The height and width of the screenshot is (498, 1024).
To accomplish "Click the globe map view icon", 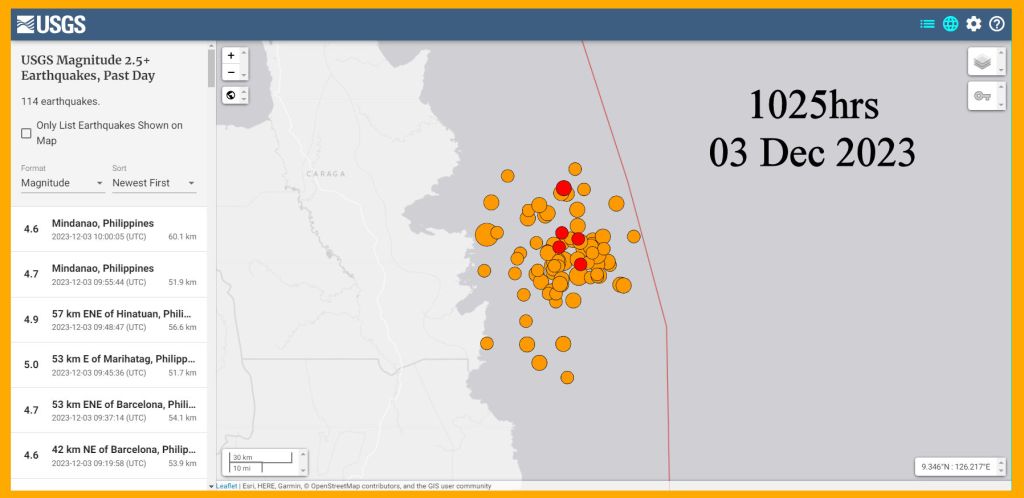I will (x=950, y=24).
